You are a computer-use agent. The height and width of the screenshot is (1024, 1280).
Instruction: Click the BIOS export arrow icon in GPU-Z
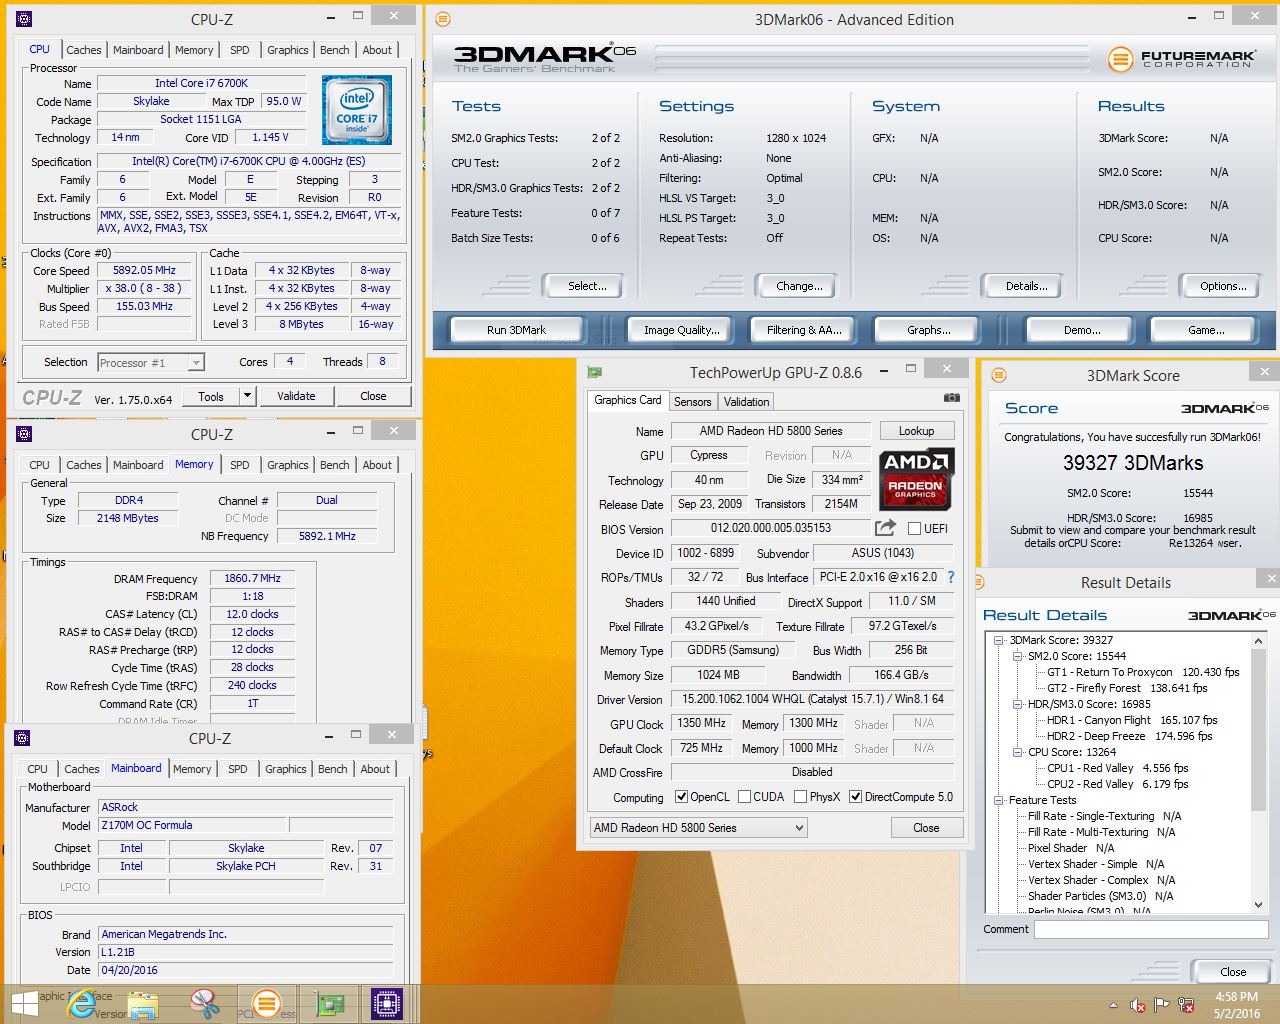pos(885,528)
